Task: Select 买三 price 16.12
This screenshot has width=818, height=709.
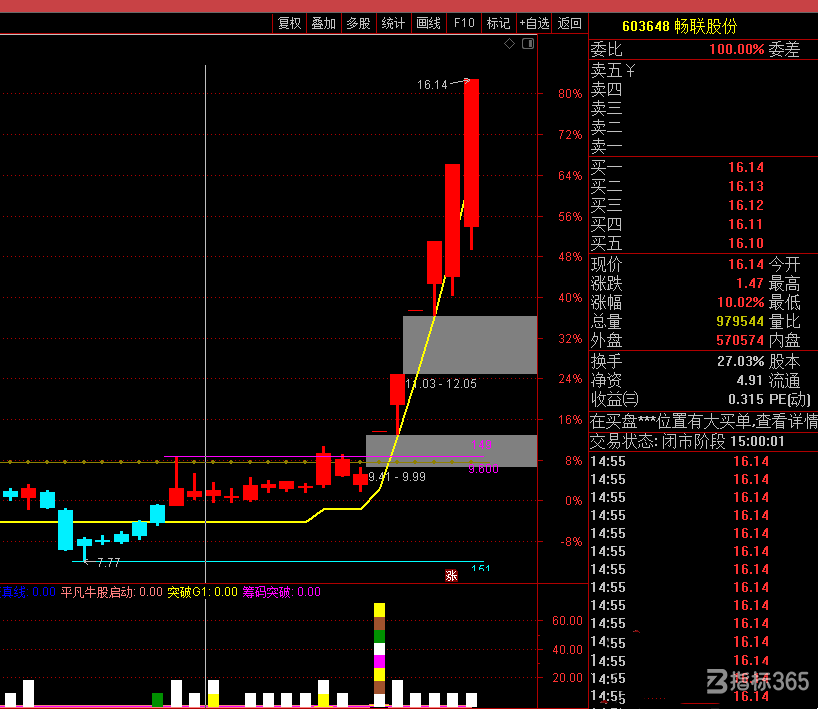Action: tap(746, 205)
